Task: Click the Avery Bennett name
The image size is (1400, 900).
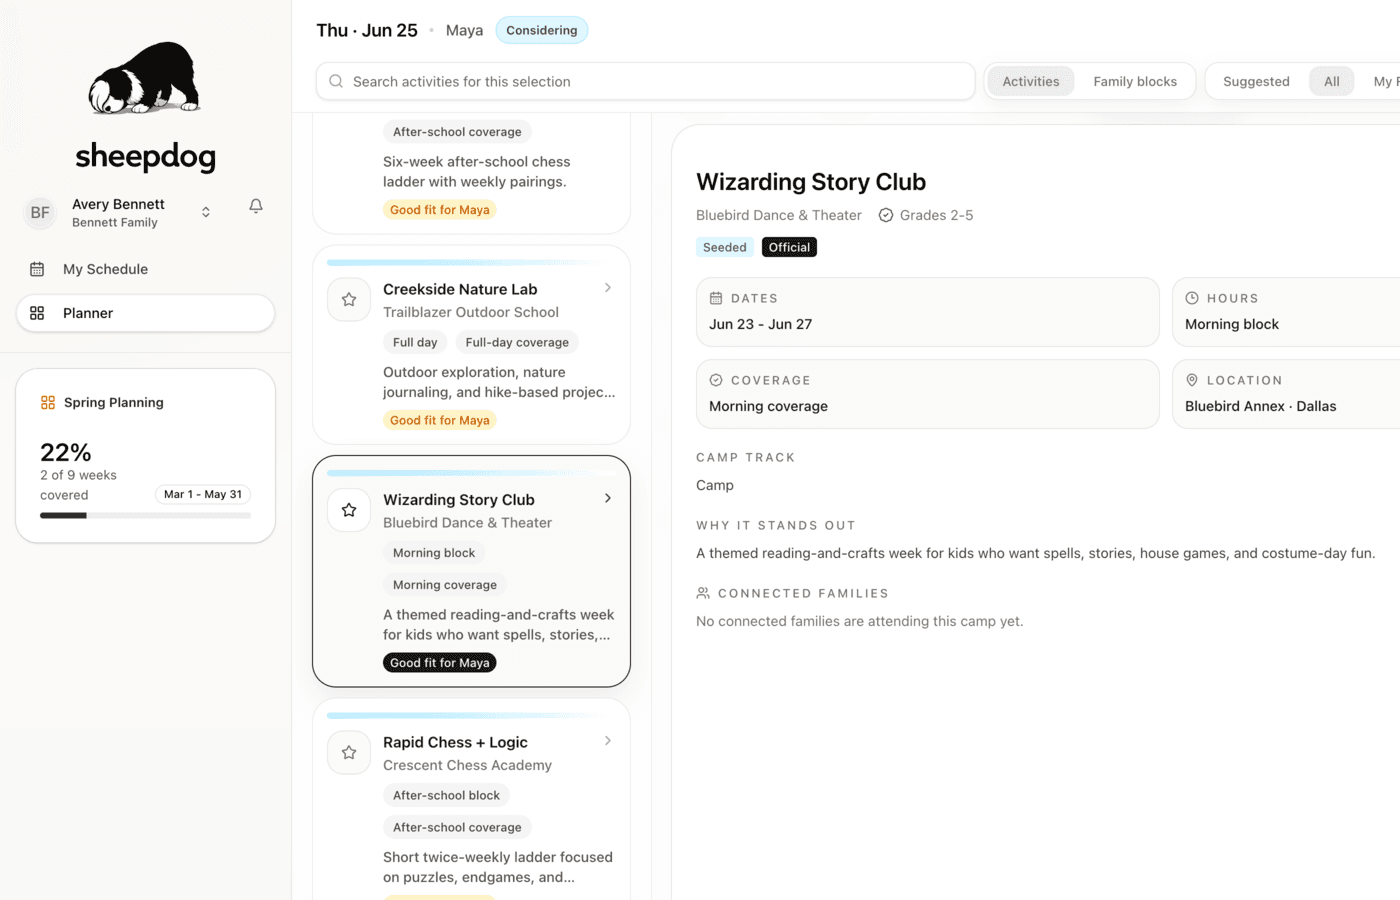Action: (x=118, y=204)
